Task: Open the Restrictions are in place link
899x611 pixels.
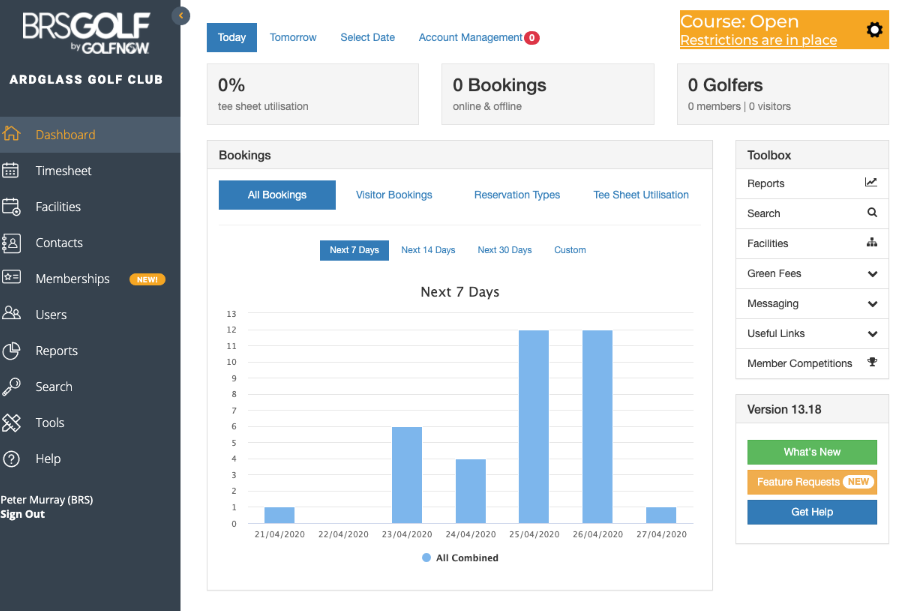Action: [758, 40]
